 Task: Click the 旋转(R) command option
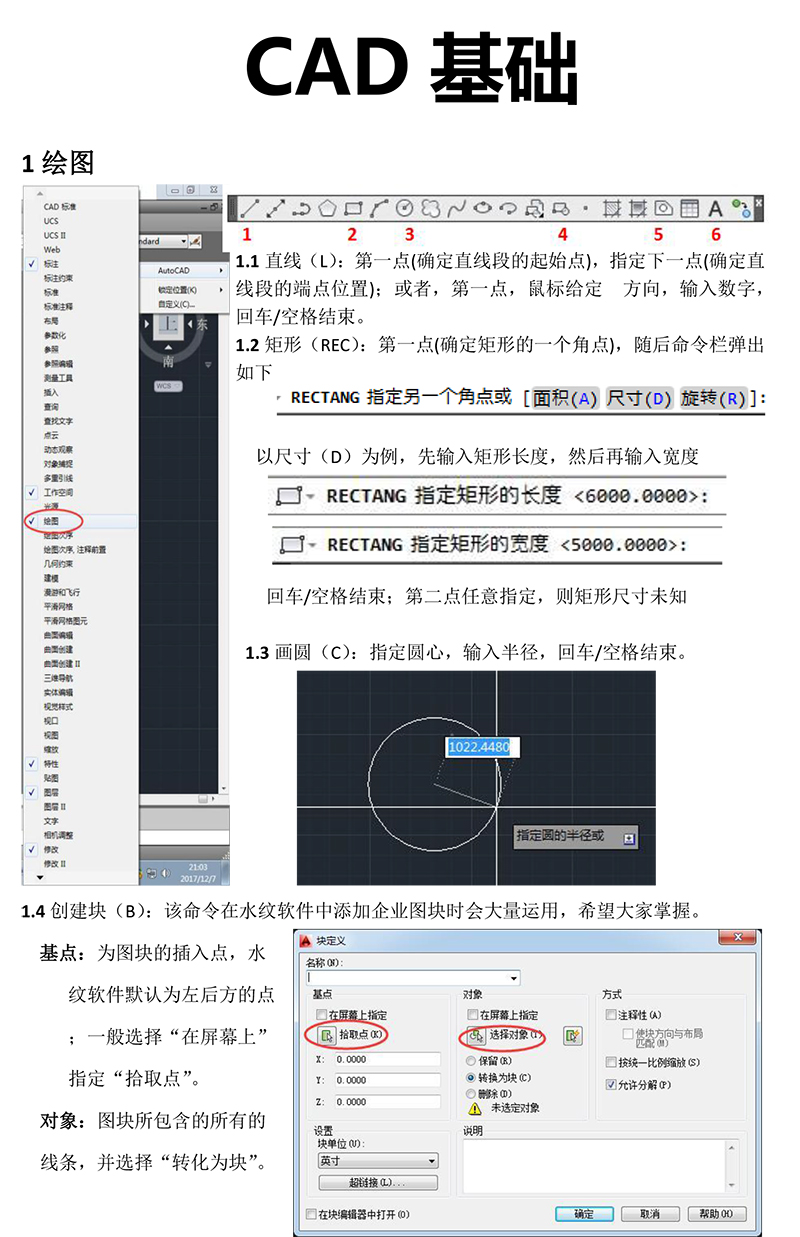[x=713, y=398]
